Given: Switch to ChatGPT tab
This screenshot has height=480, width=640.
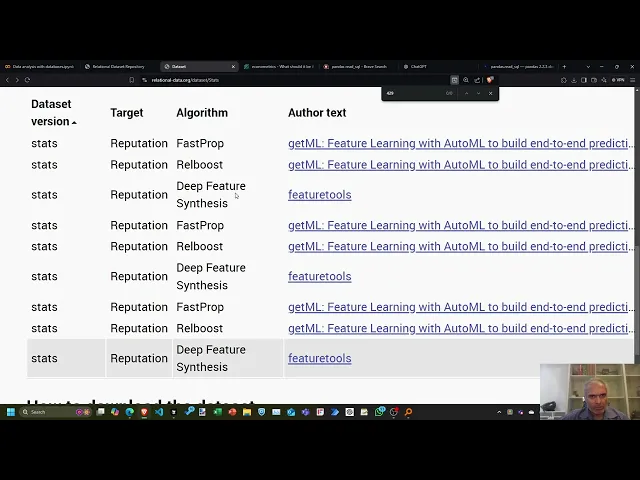Looking at the screenshot, I should click(x=438, y=67).
